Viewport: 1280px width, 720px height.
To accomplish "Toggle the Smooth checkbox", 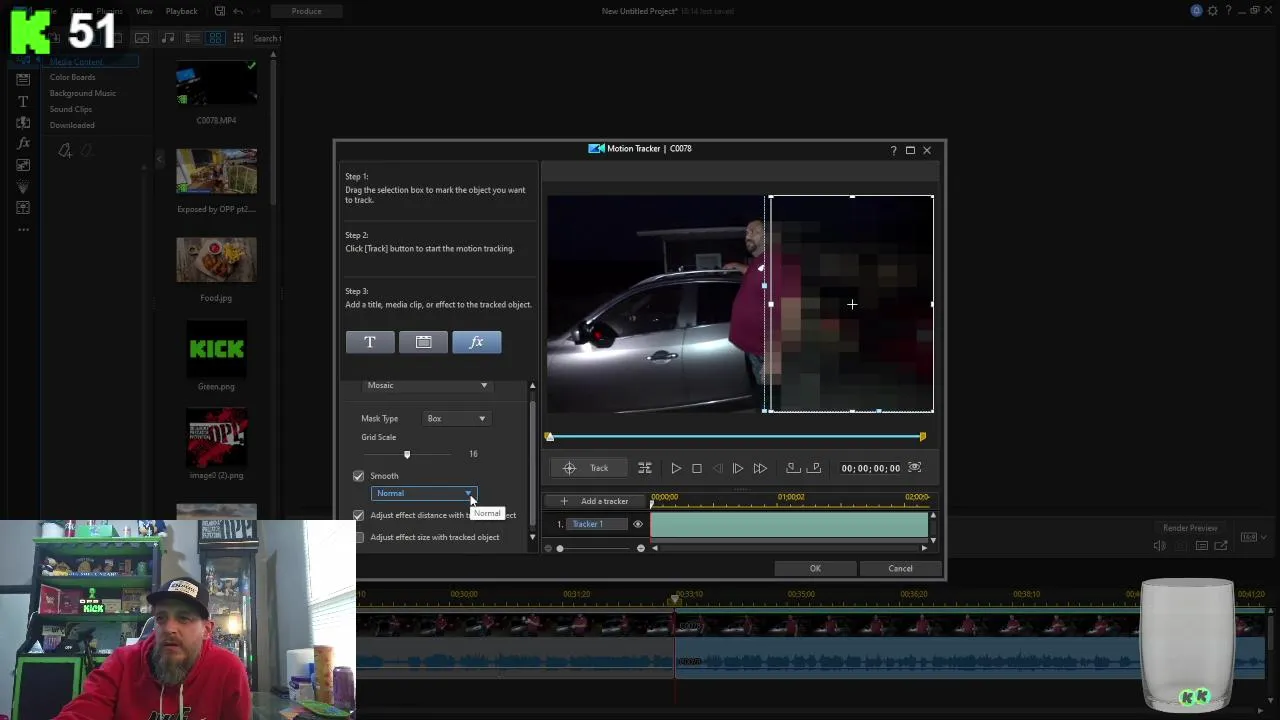I will (359, 476).
